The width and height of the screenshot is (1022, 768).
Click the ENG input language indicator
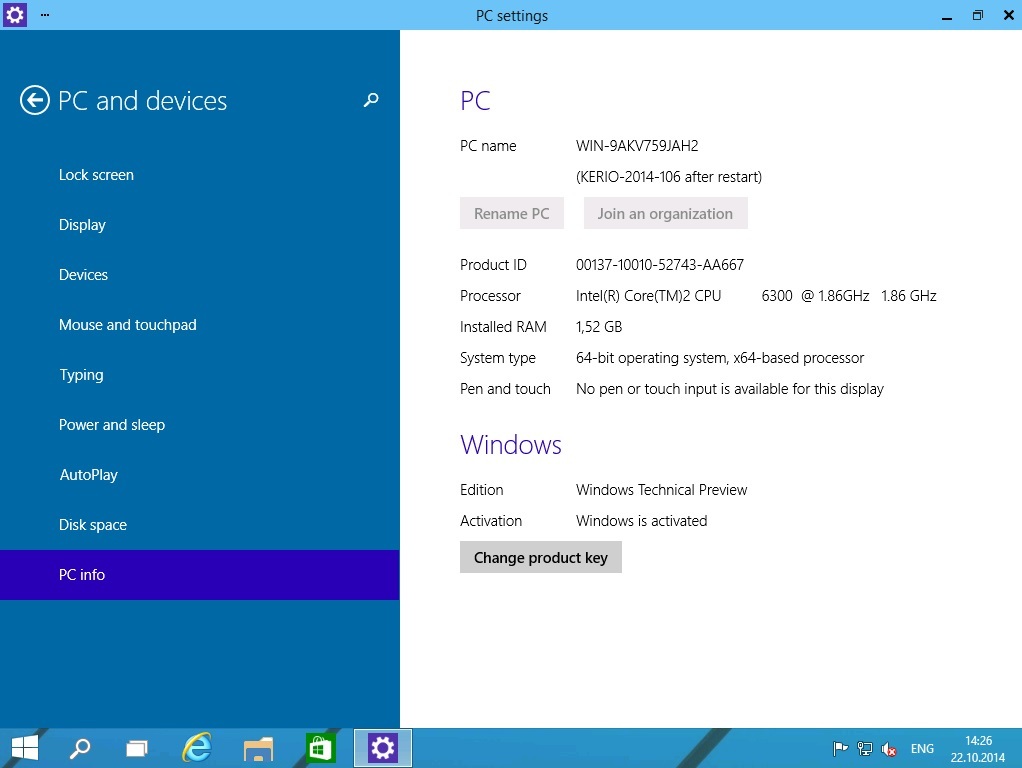pos(922,749)
